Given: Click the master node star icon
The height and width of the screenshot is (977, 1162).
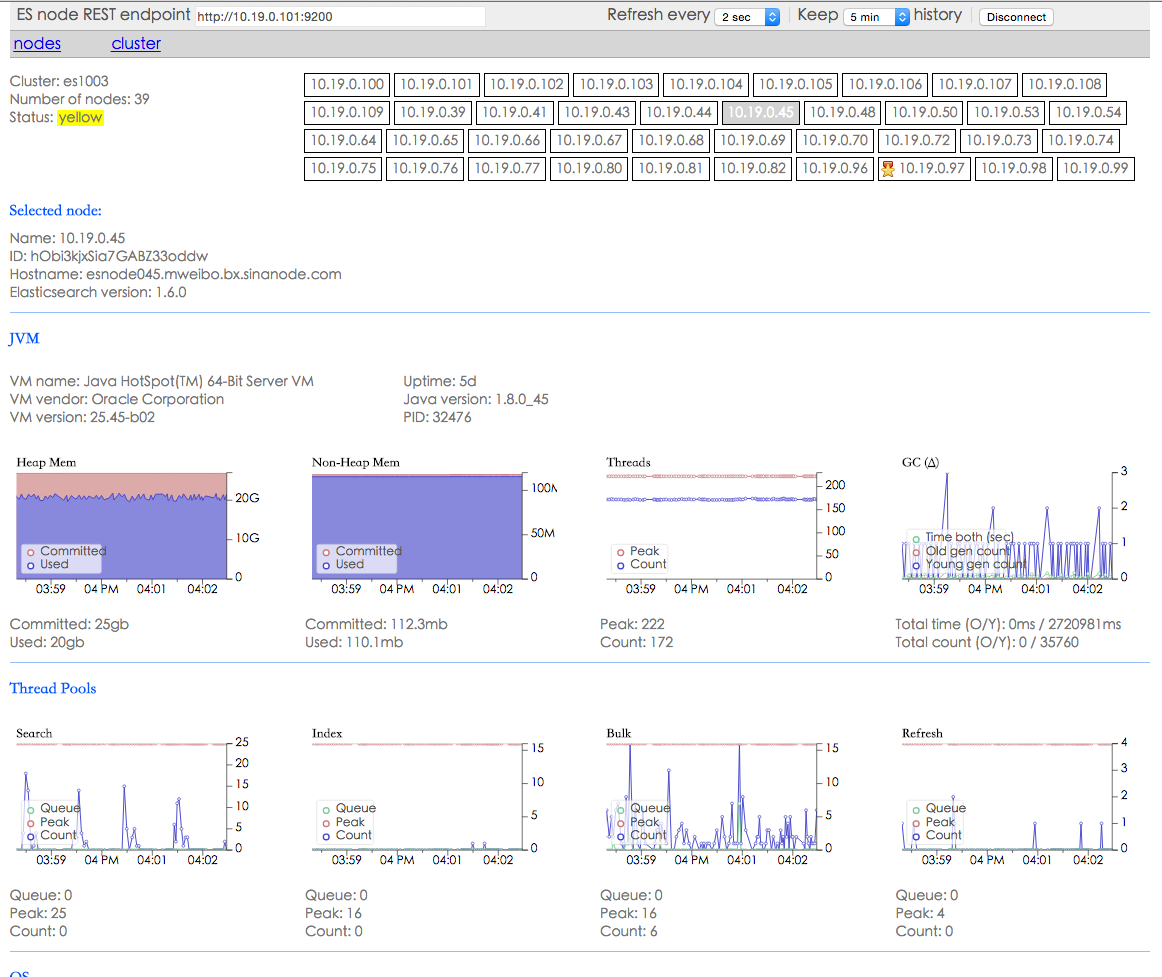Looking at the screenshot, I should pyautogui.click(x=887, y=169).
